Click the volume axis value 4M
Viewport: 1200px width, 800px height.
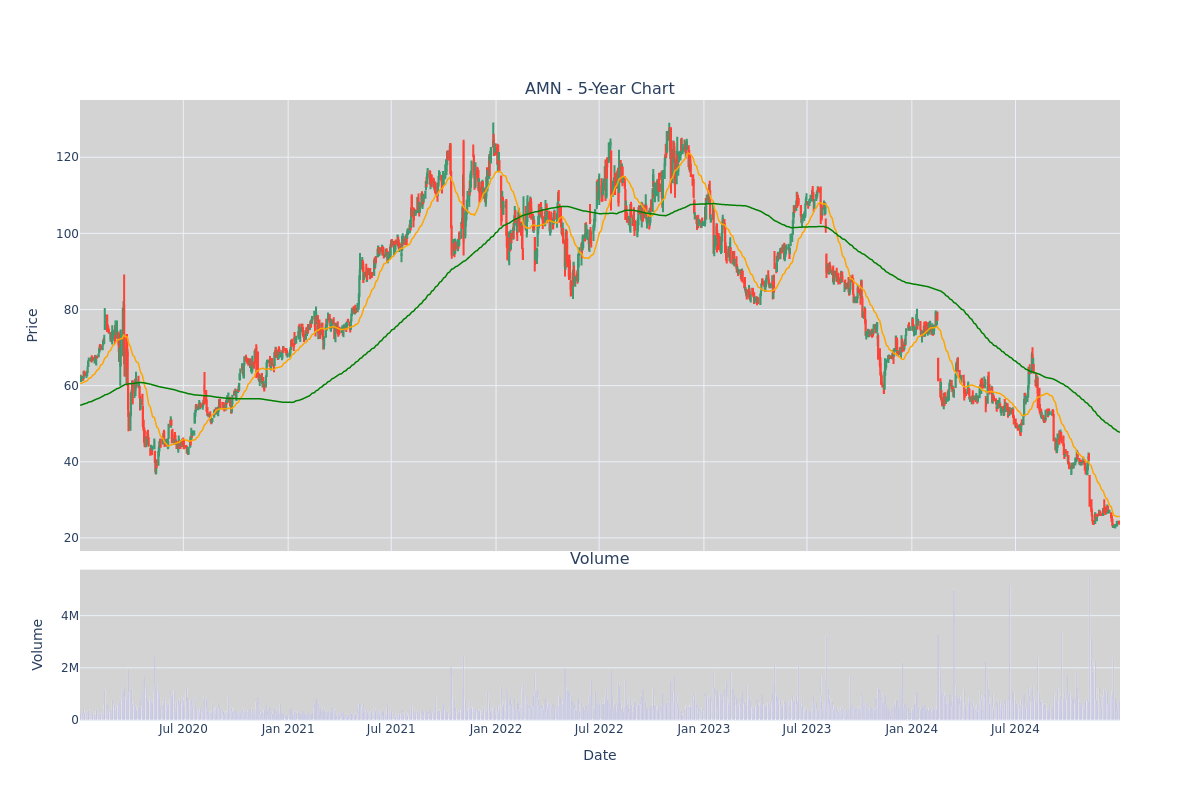tap(69, 616)
